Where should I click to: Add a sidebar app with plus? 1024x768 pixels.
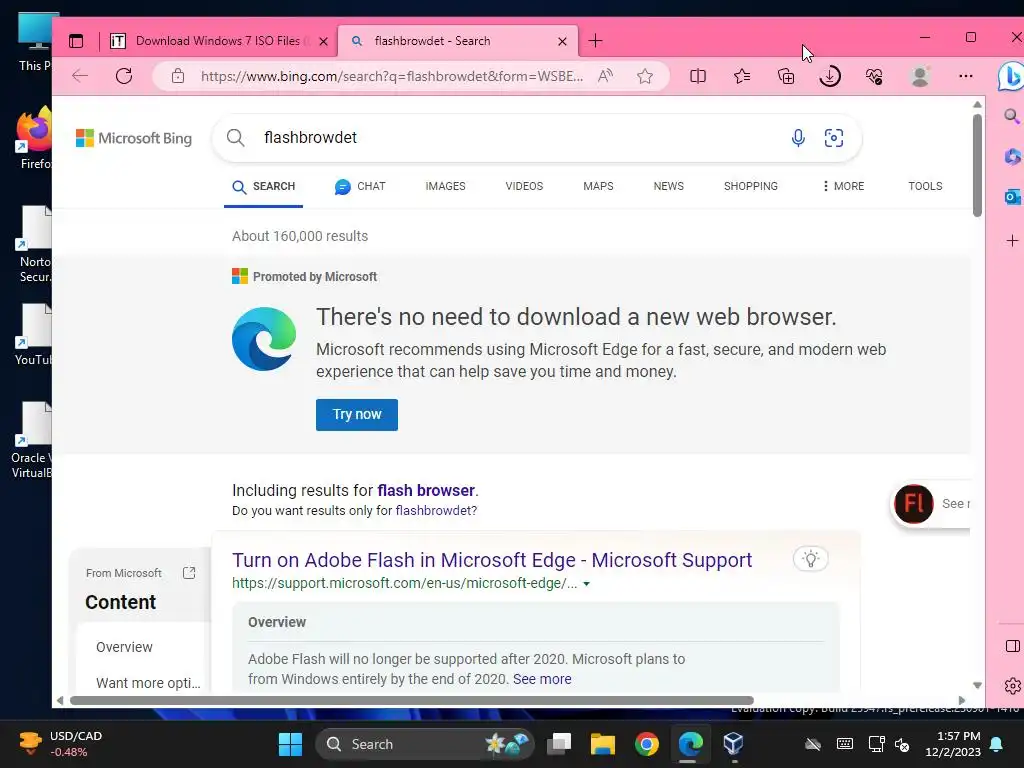pos(1012,241)
